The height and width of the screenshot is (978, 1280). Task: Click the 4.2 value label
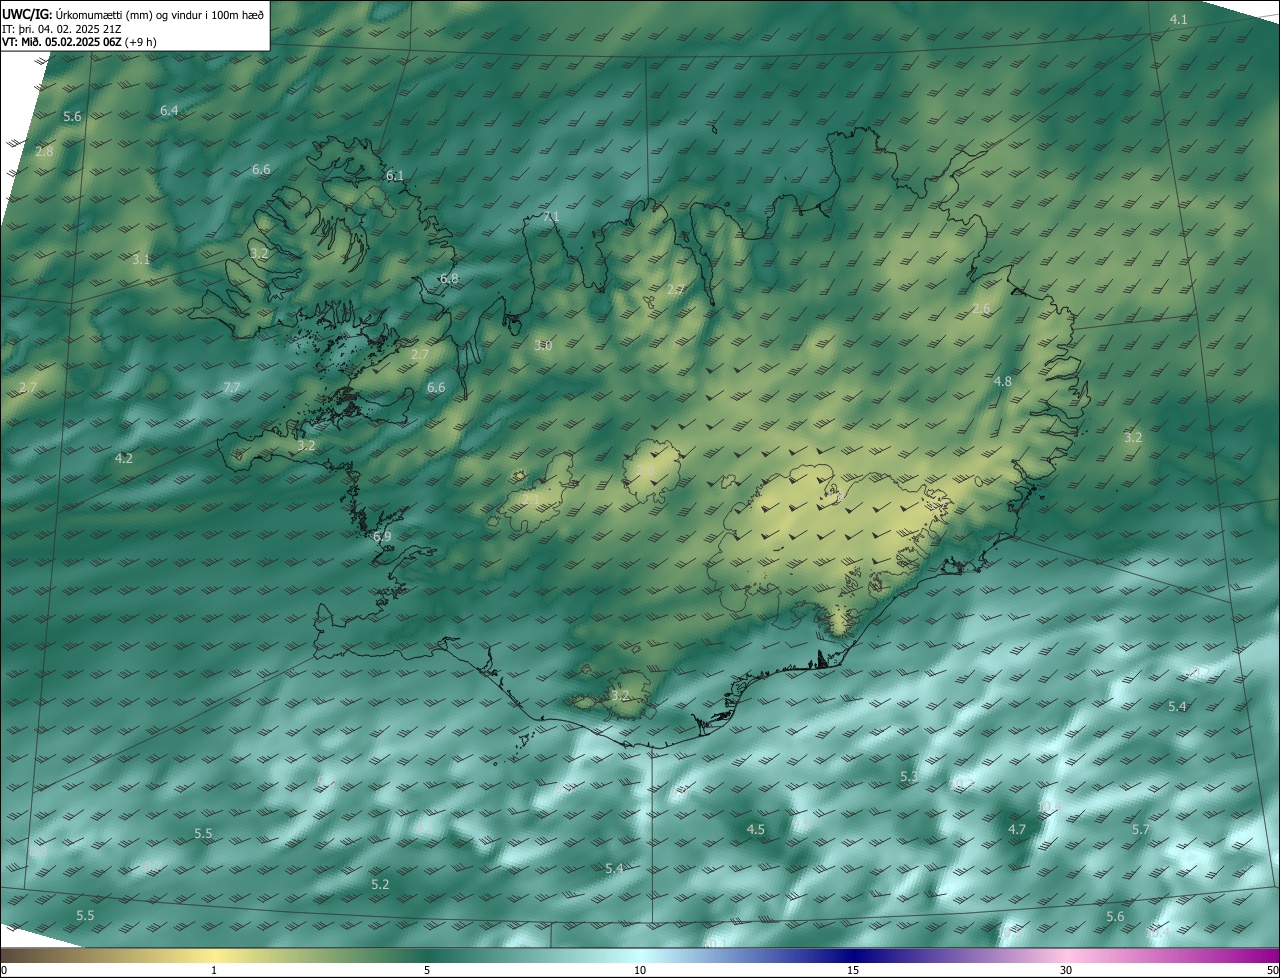[124, 459]
